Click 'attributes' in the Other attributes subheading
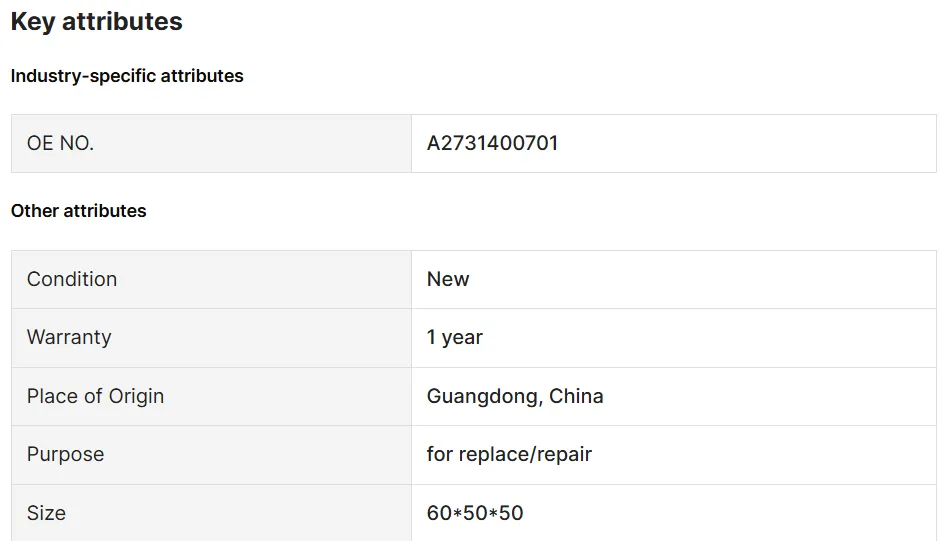942x541 pixels. [x=105, y=211]
